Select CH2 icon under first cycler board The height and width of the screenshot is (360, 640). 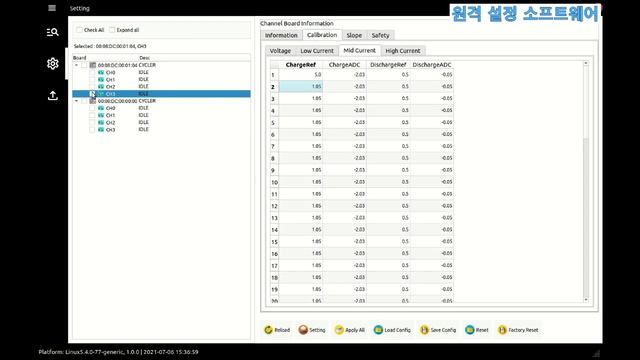point(101,87)
